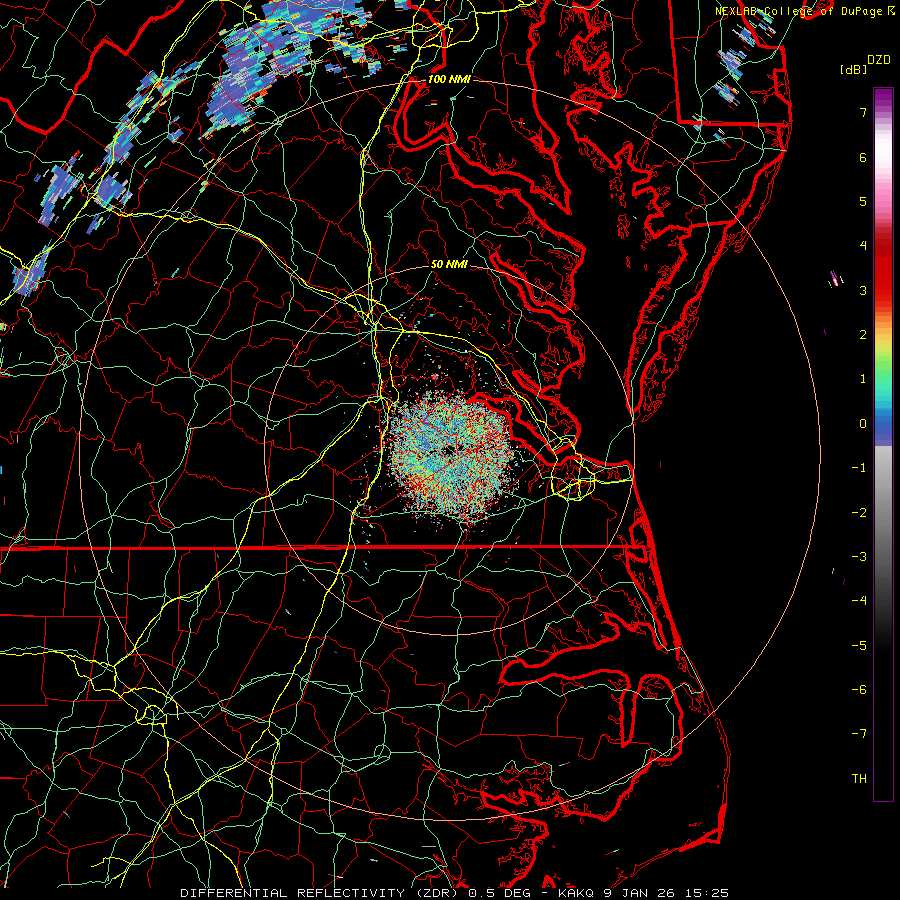Click the "[dB]" unit label
Image resolution: width=900 pixels, height=900 pixels.
tap(853, 69)
